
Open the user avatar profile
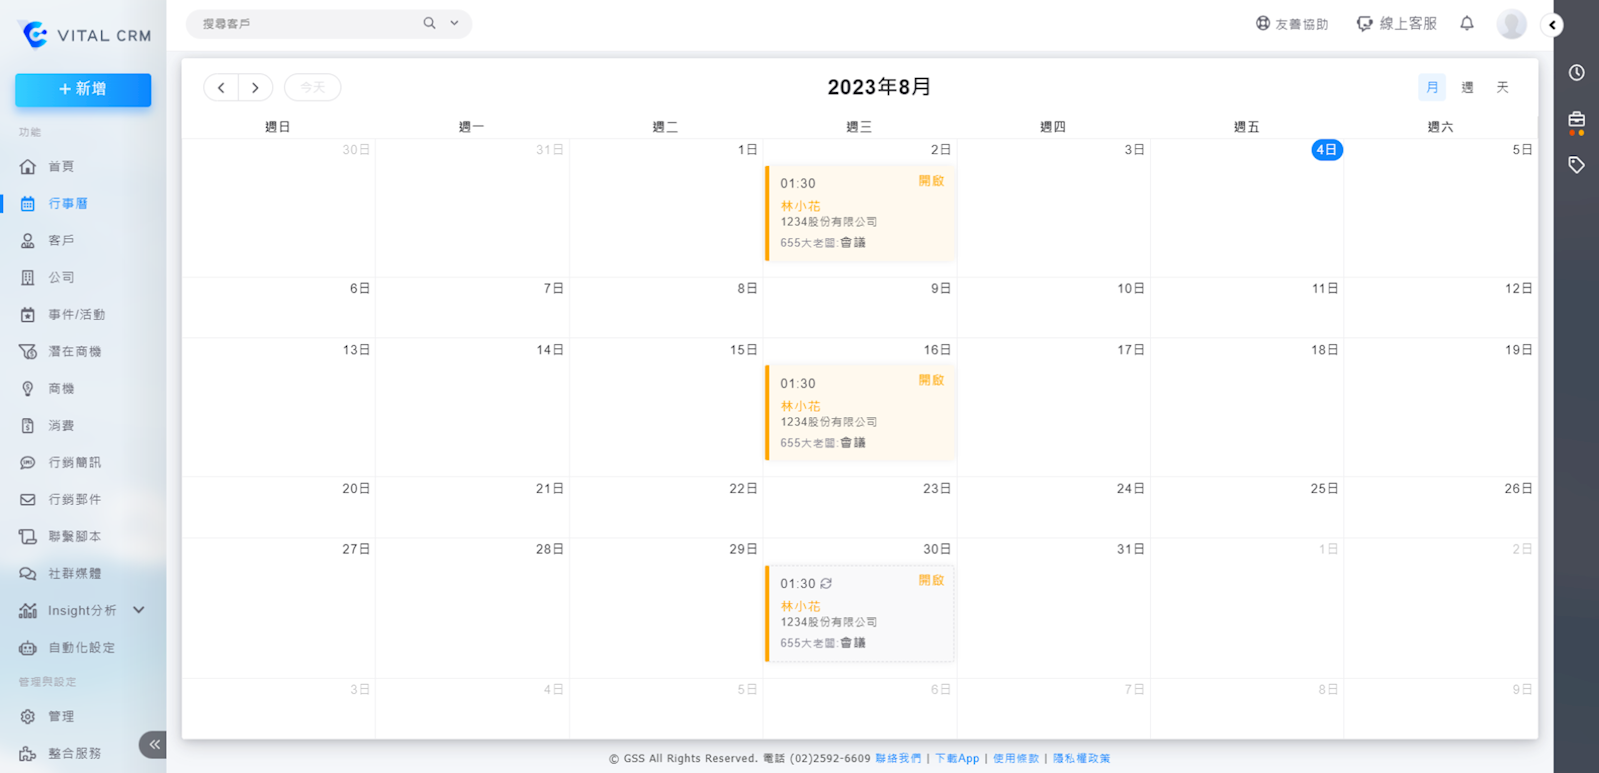click(1511, 24)
